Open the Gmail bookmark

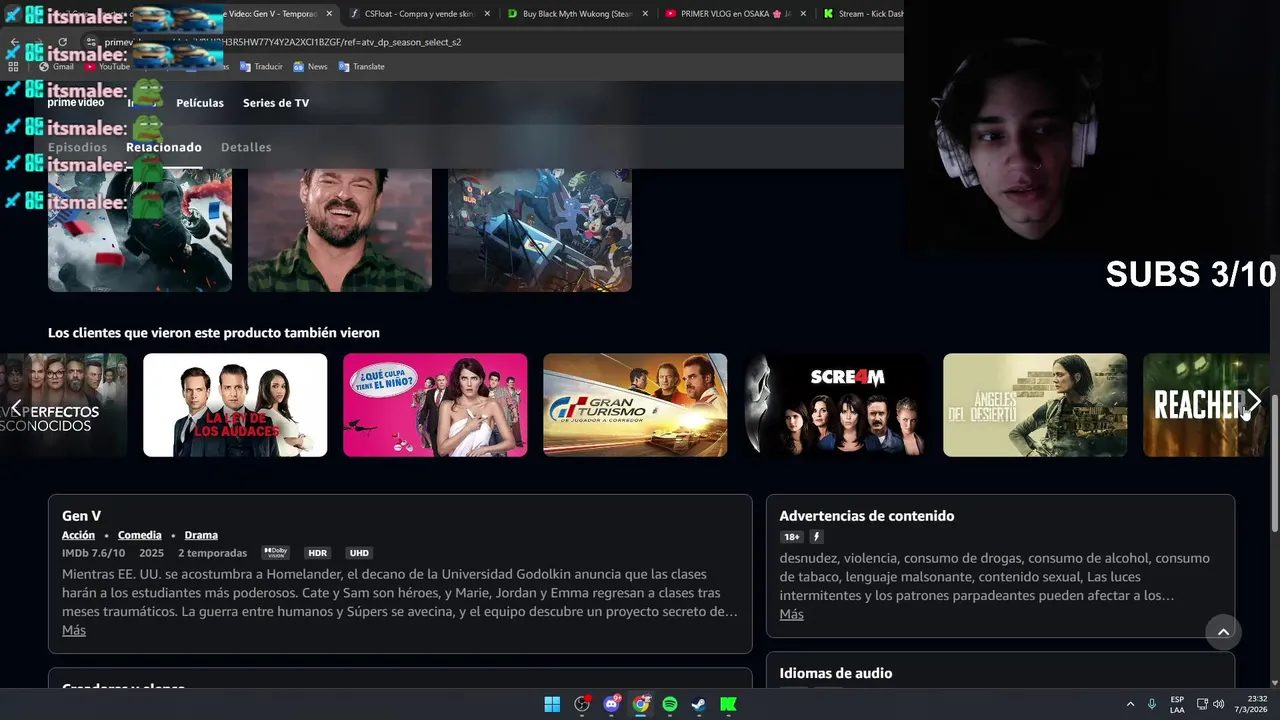click(57, 66)
